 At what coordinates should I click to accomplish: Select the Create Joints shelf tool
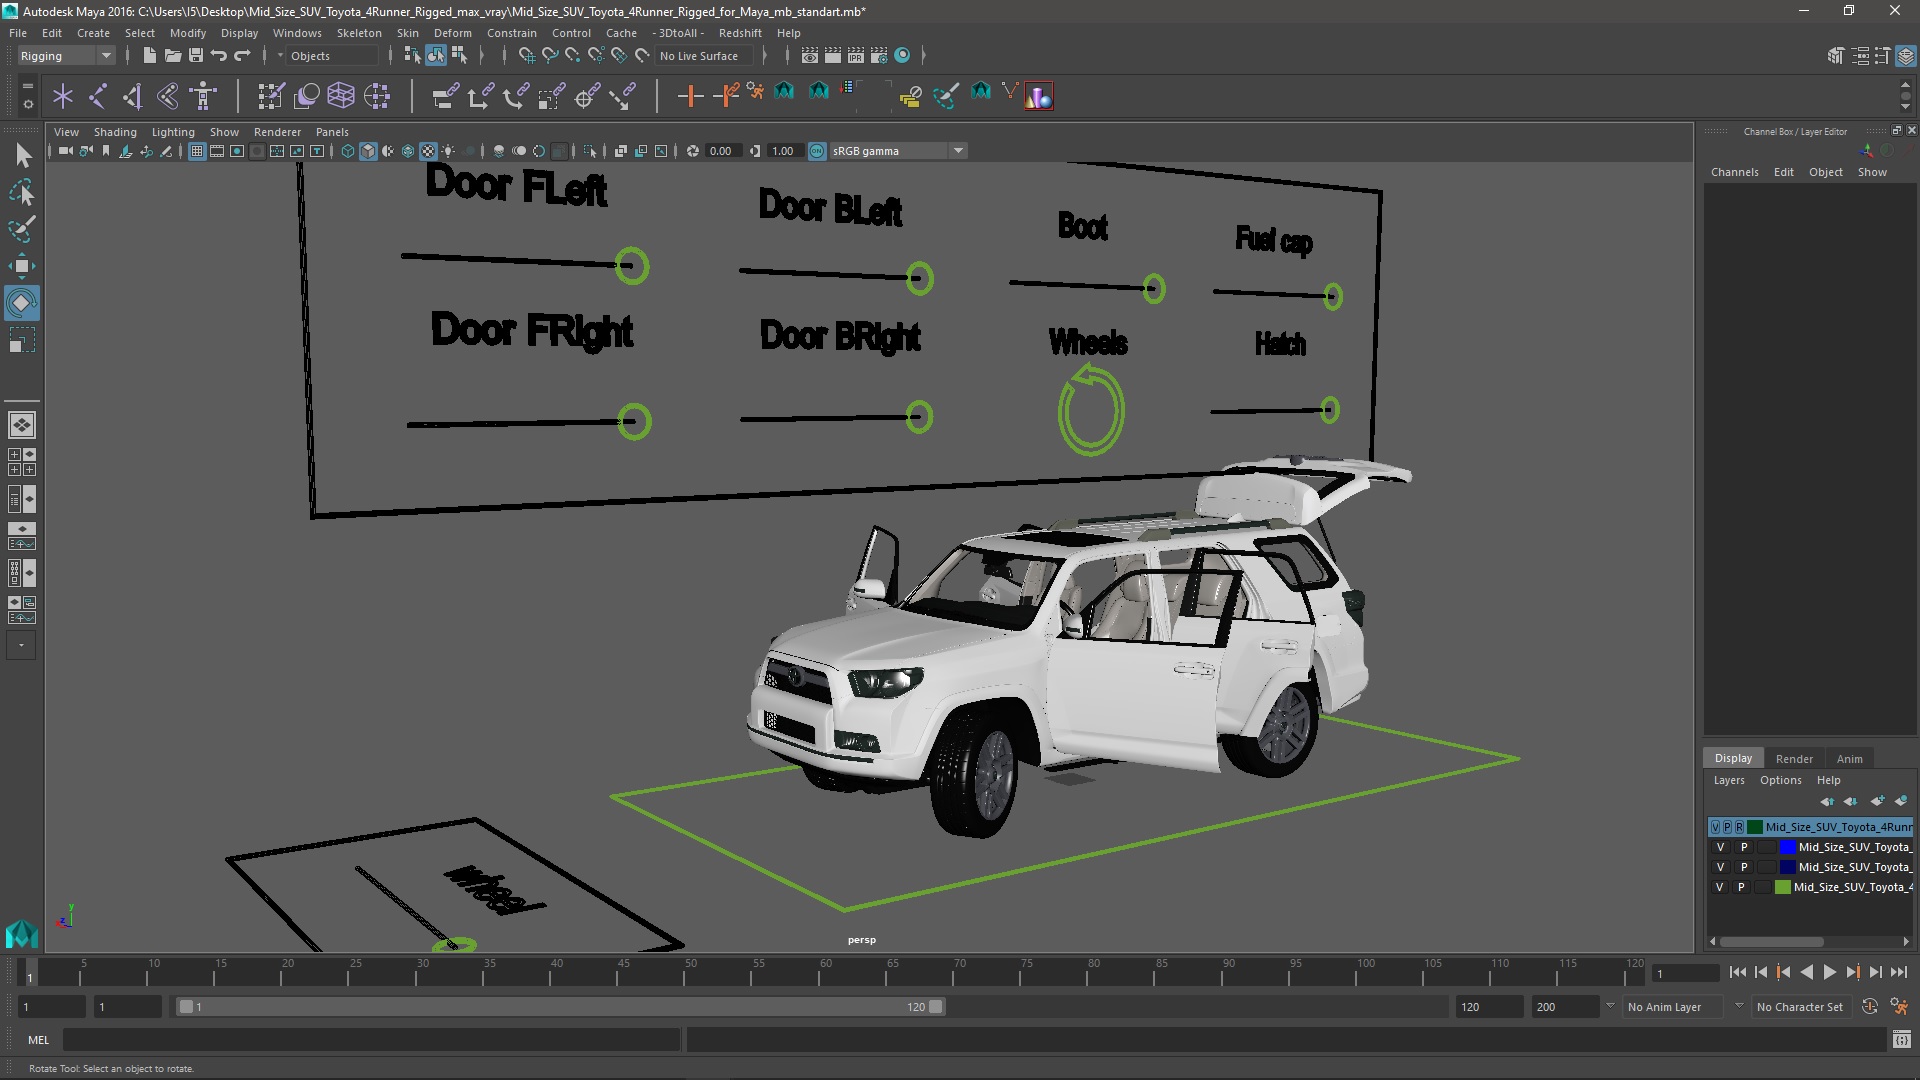tap(98, 96)
